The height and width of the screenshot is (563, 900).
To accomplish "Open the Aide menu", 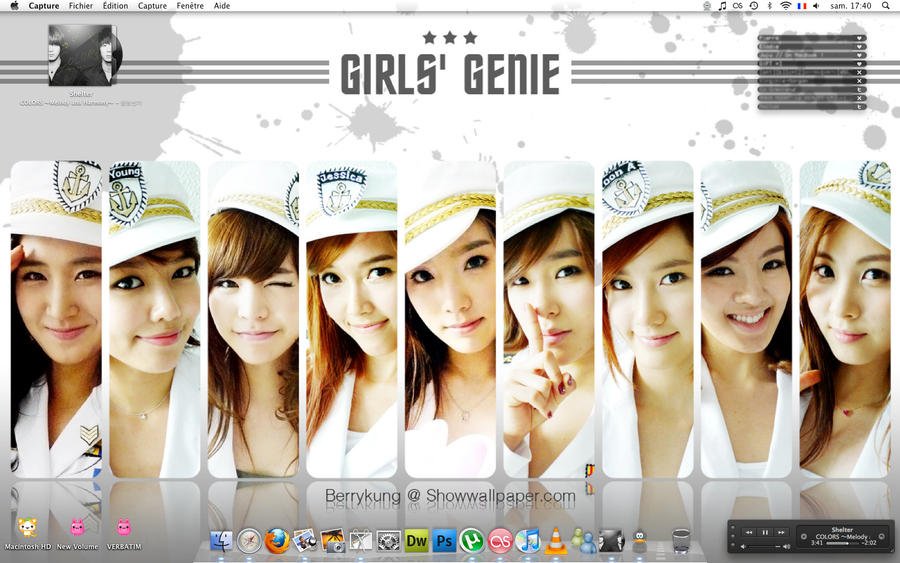I will 222,6.
